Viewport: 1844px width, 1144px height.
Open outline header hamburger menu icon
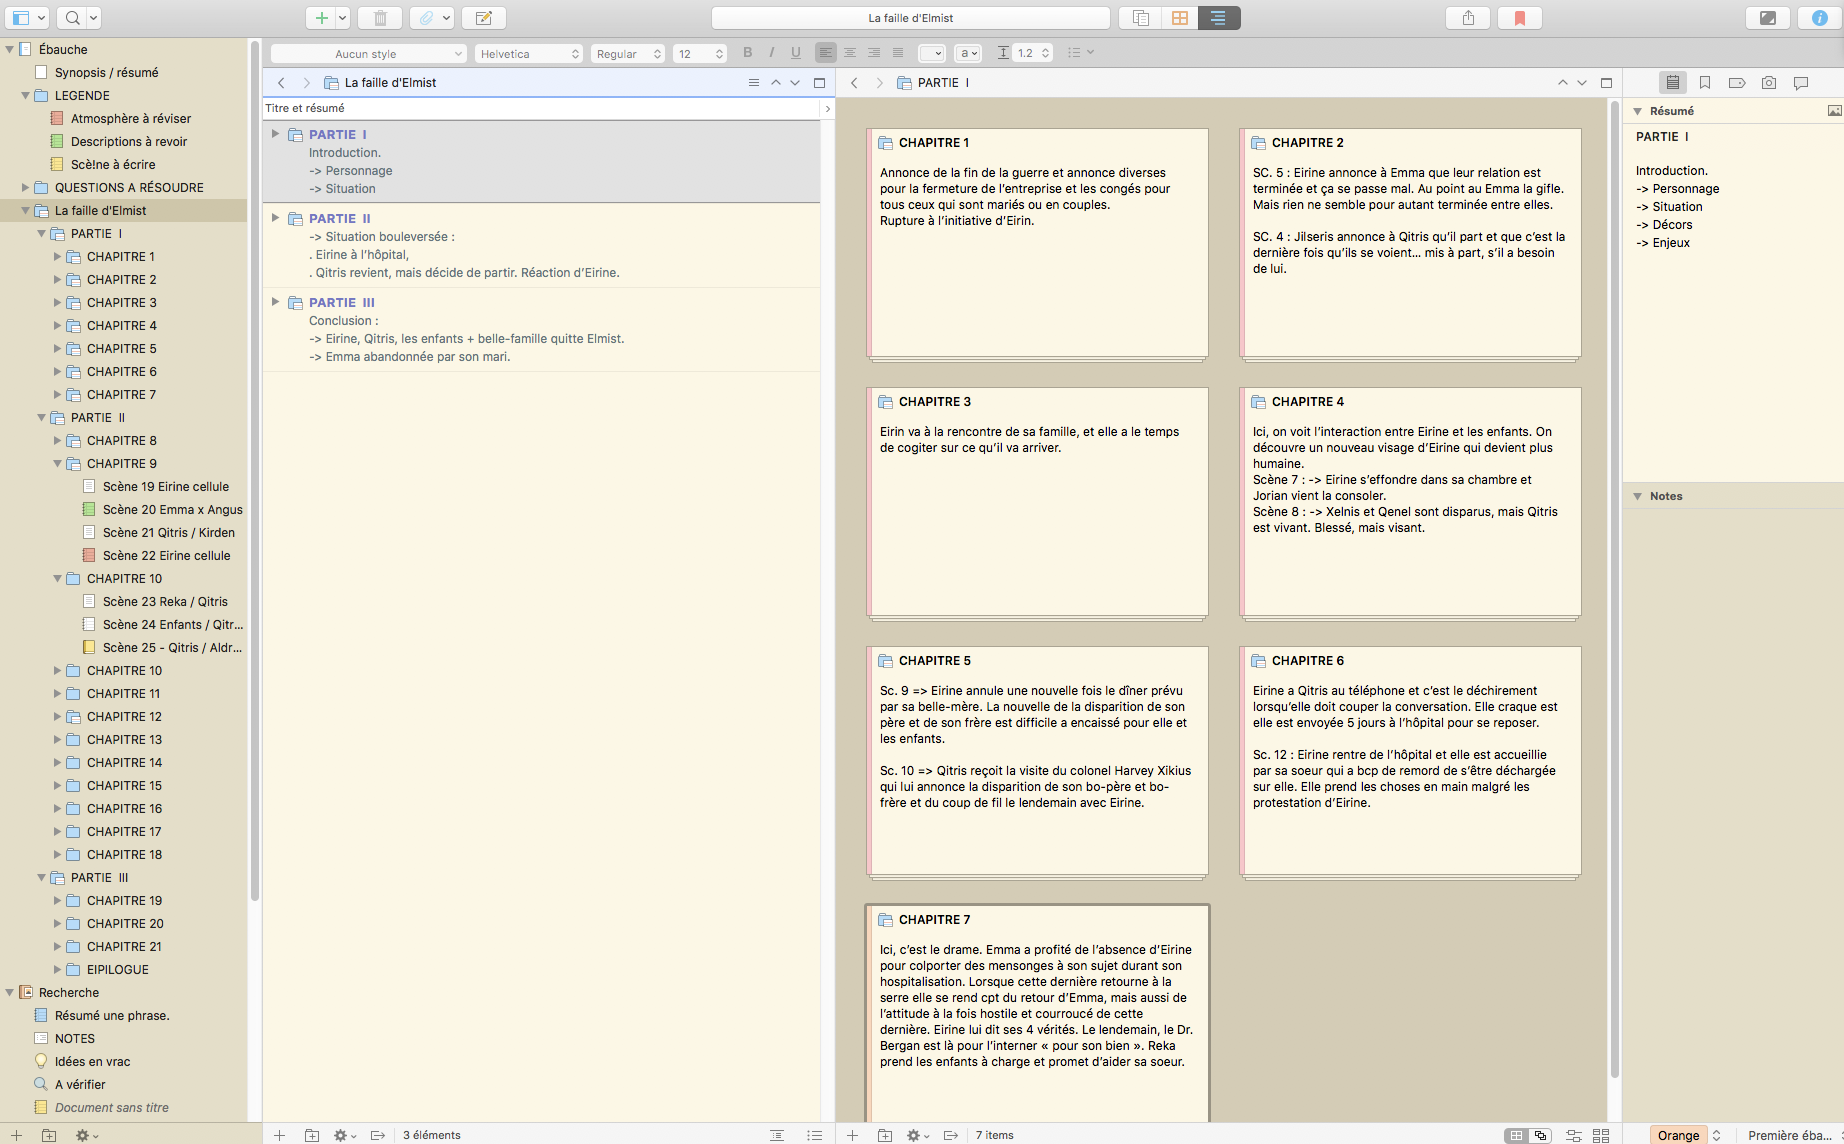[754, 83]
